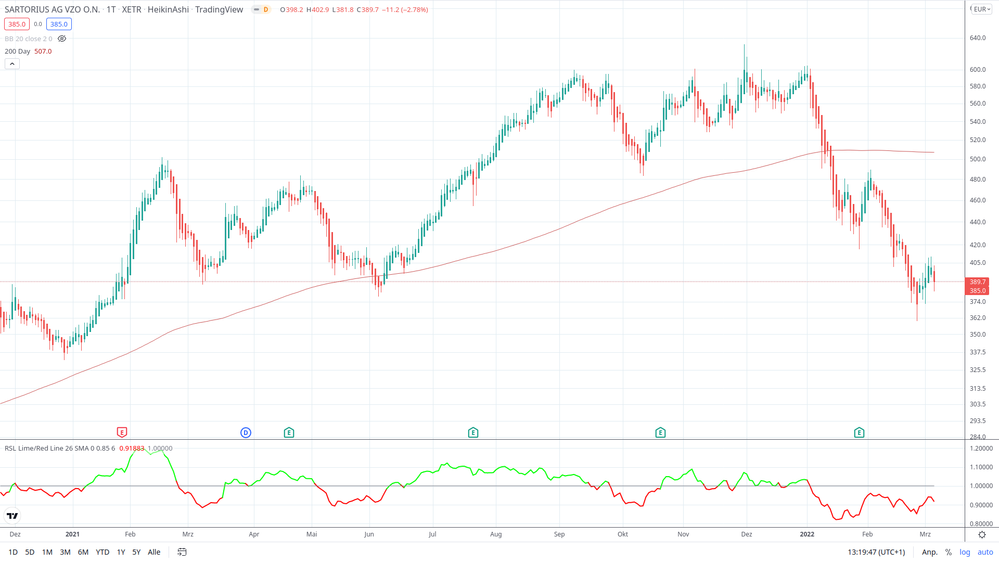Screen dimensions: 999x562
Task: Click the blue 385.0 buy price button
Action: tap(59, 24)
